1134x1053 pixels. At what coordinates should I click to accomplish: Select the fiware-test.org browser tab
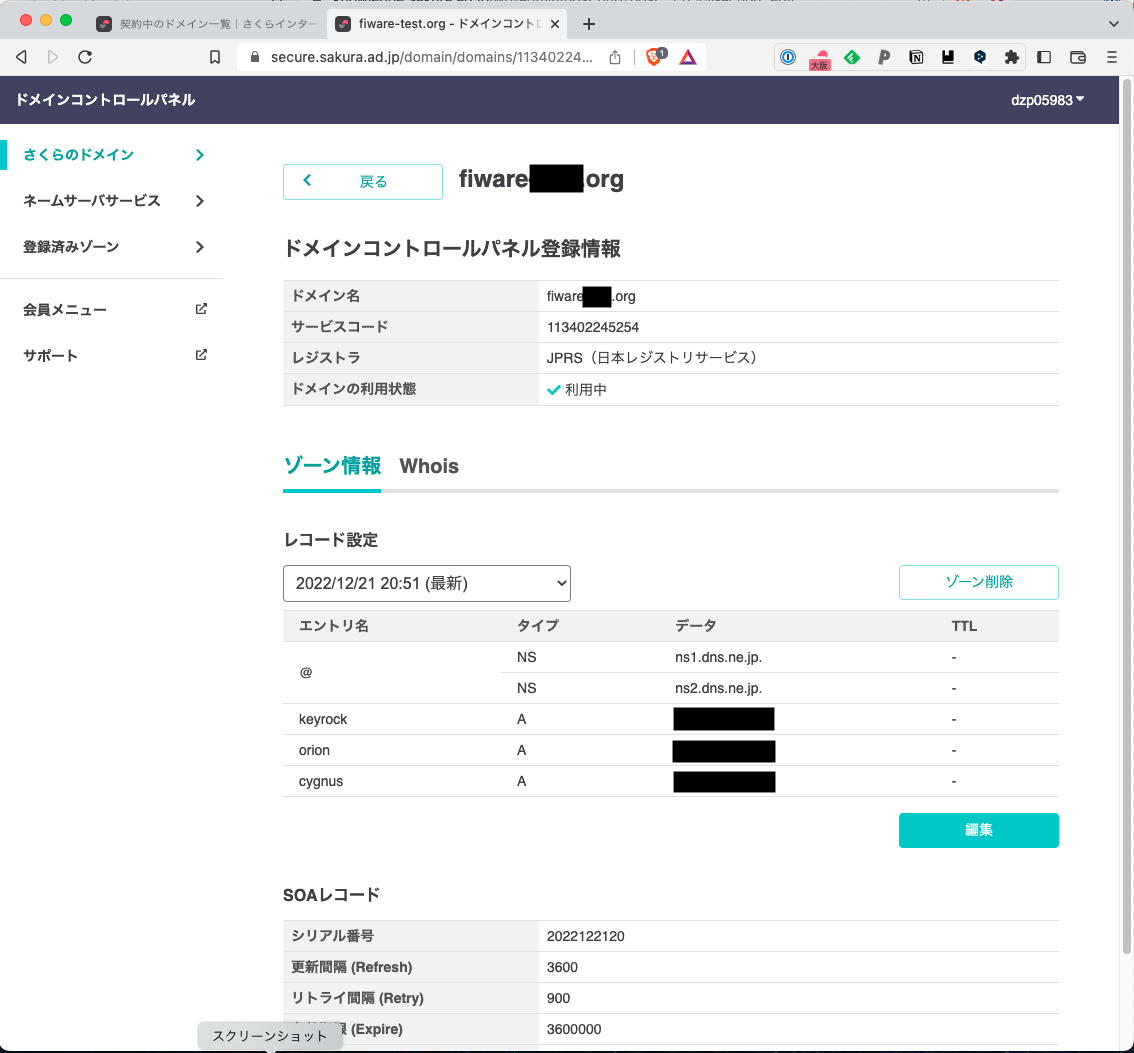coord(448,24)
